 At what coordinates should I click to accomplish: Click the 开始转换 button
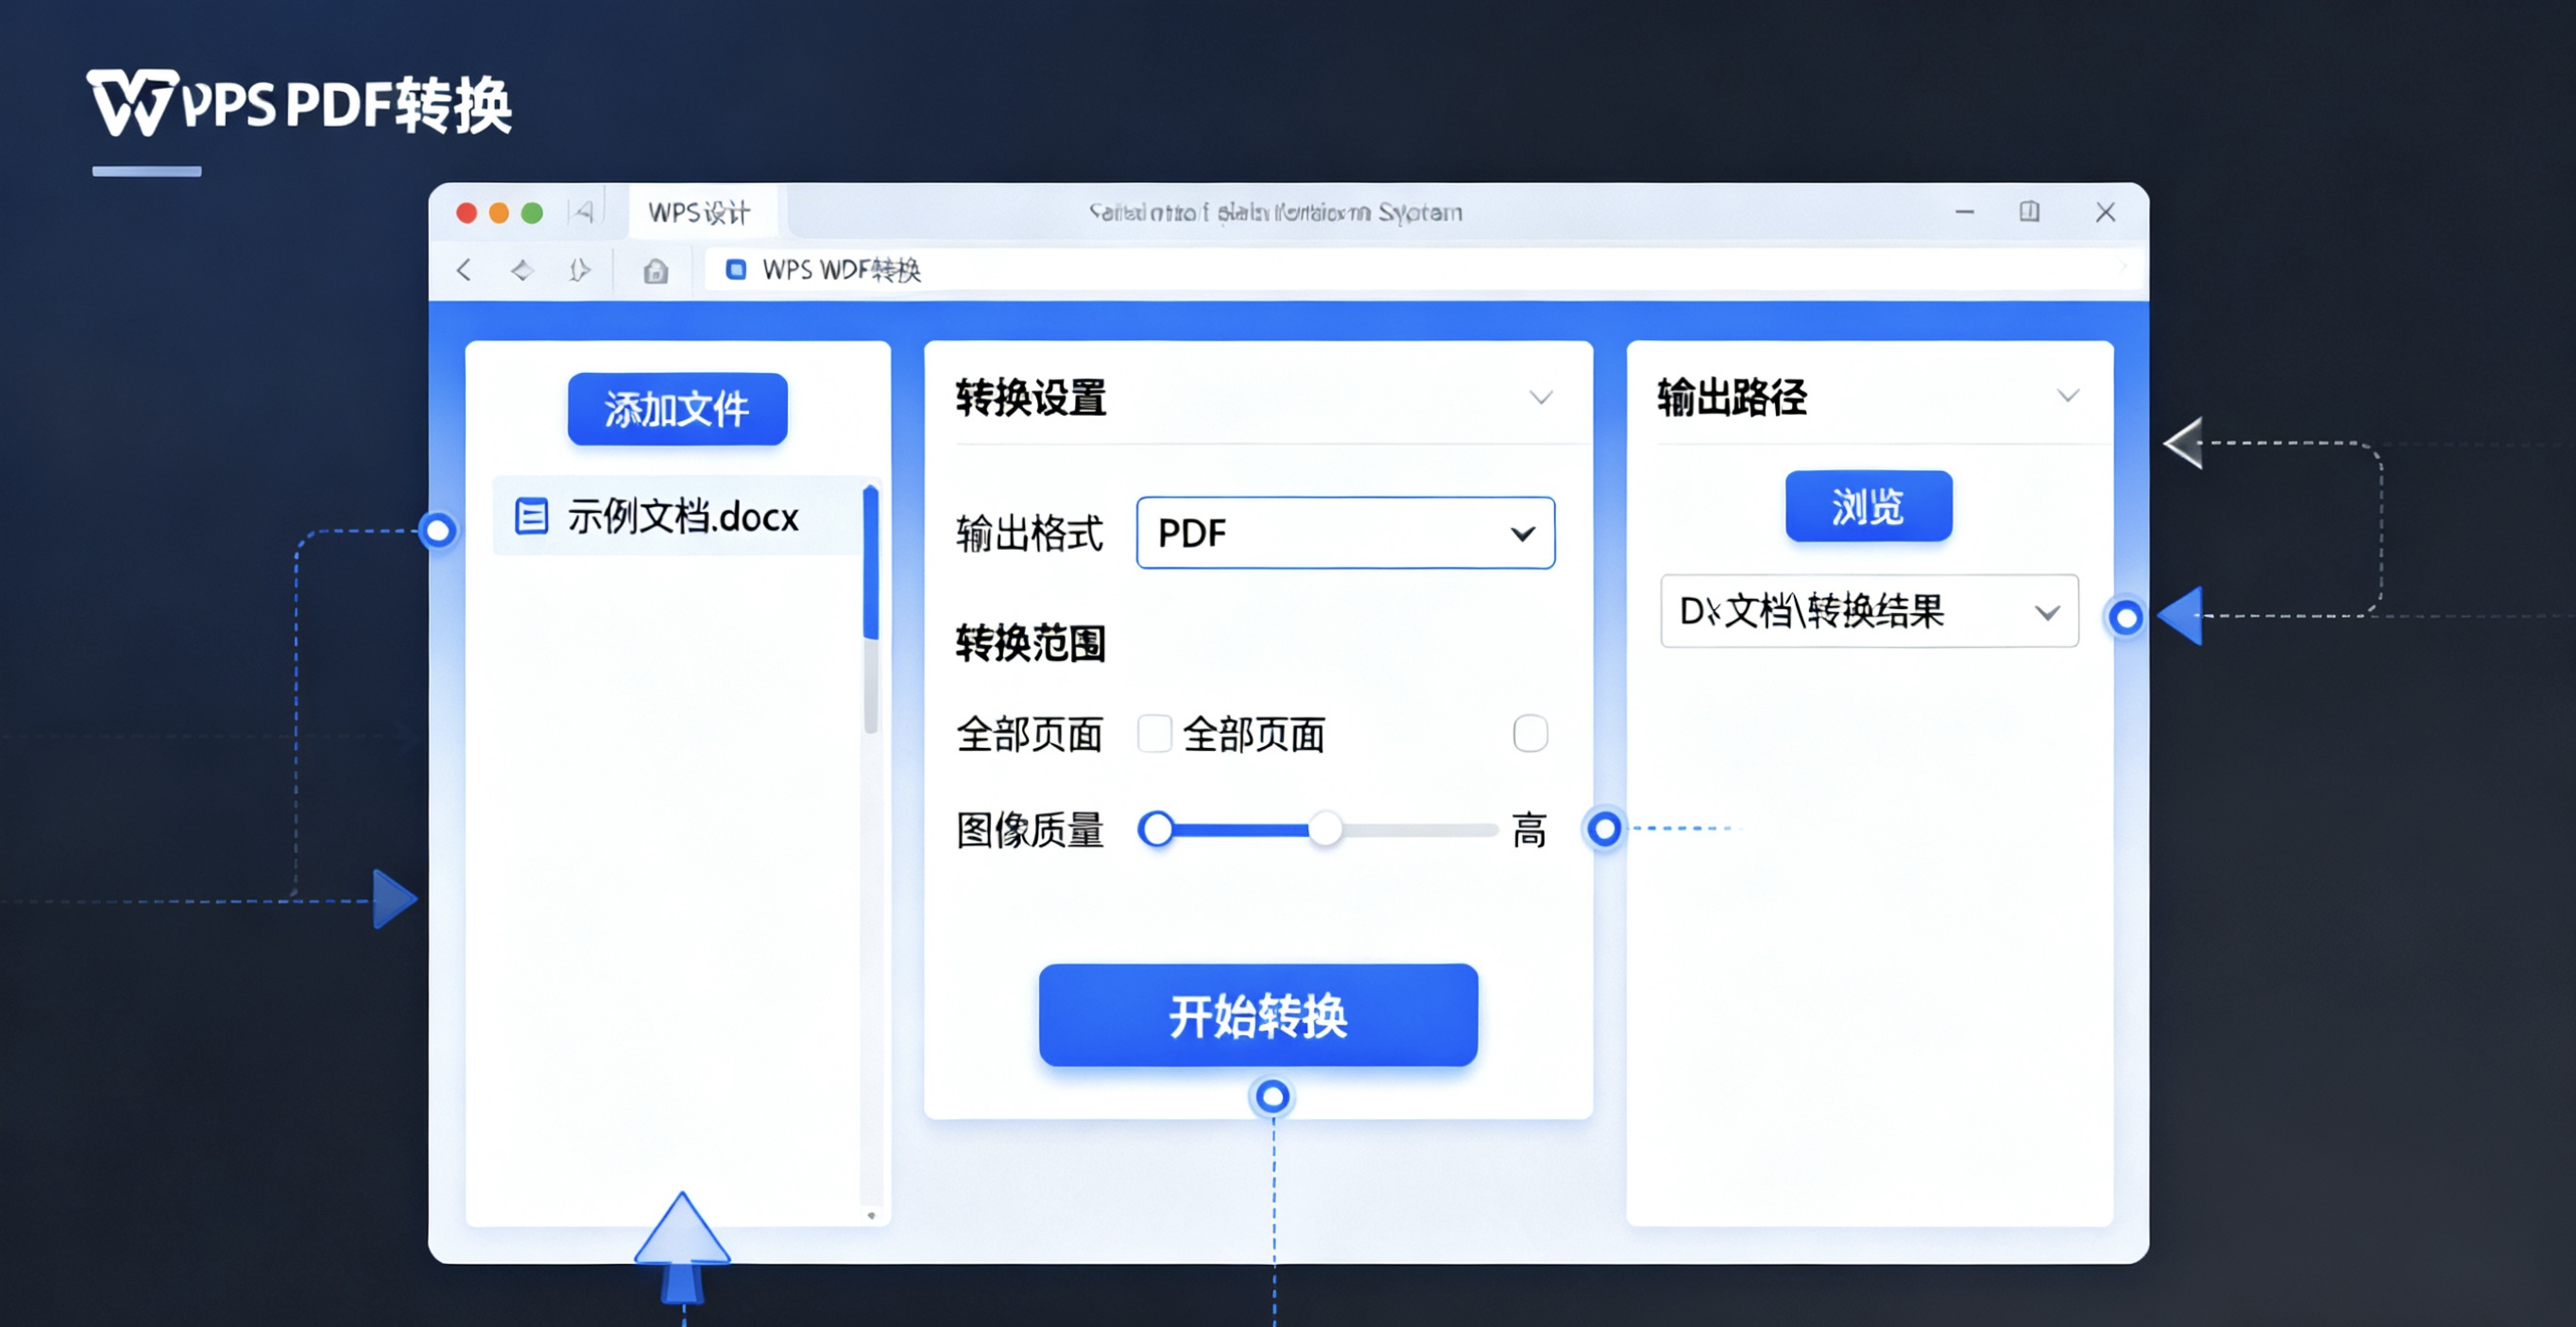point(1257,1016)
